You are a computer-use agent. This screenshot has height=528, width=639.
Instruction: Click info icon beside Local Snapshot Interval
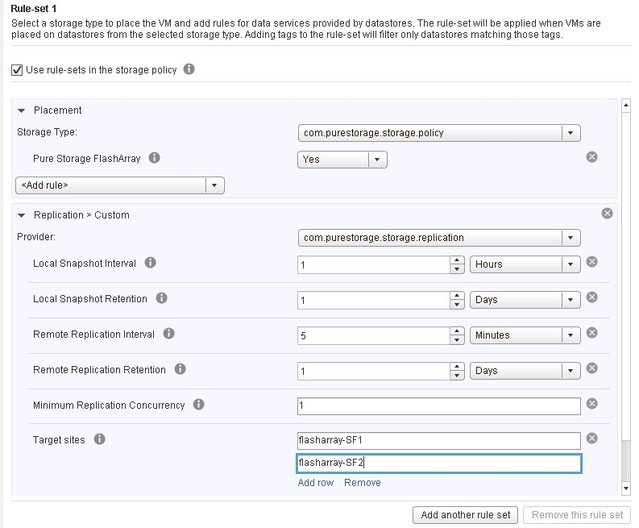(x=150, y=263)
